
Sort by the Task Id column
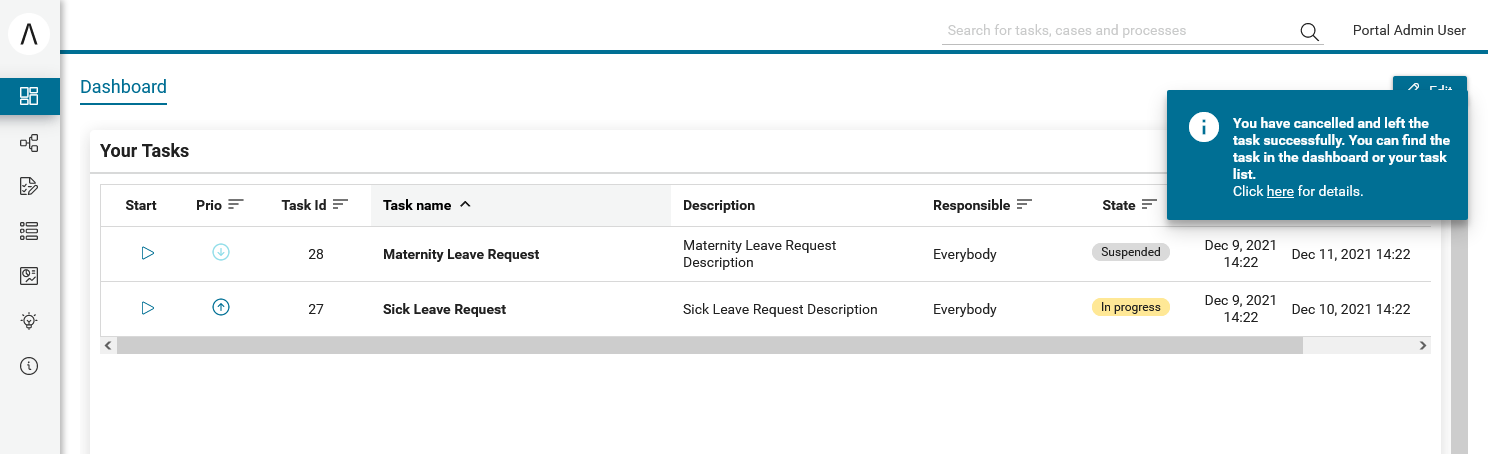click(x=340, y=204)
